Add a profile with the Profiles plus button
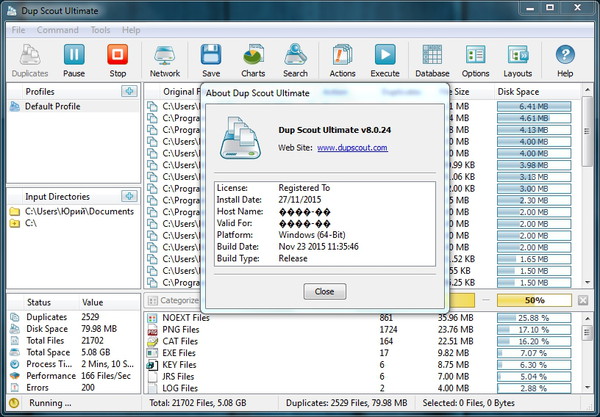Image resolution: width=600 pixels, height=417 pixels. 129,92
